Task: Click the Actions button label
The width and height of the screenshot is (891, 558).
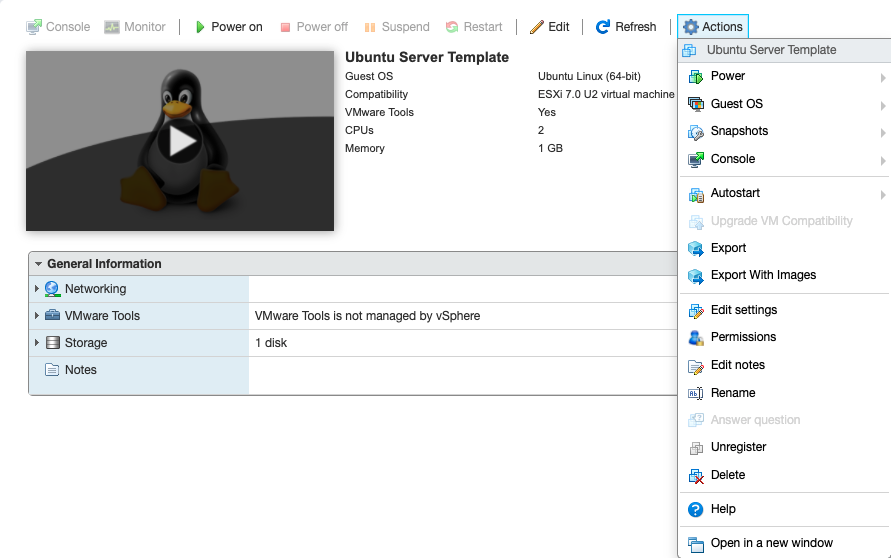Action: click(722, 27)
